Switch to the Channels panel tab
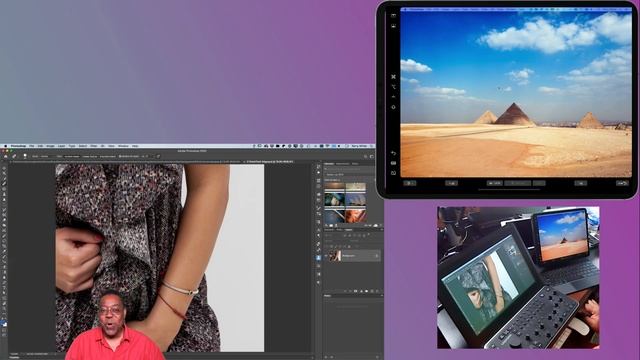 tap(330, 230)
